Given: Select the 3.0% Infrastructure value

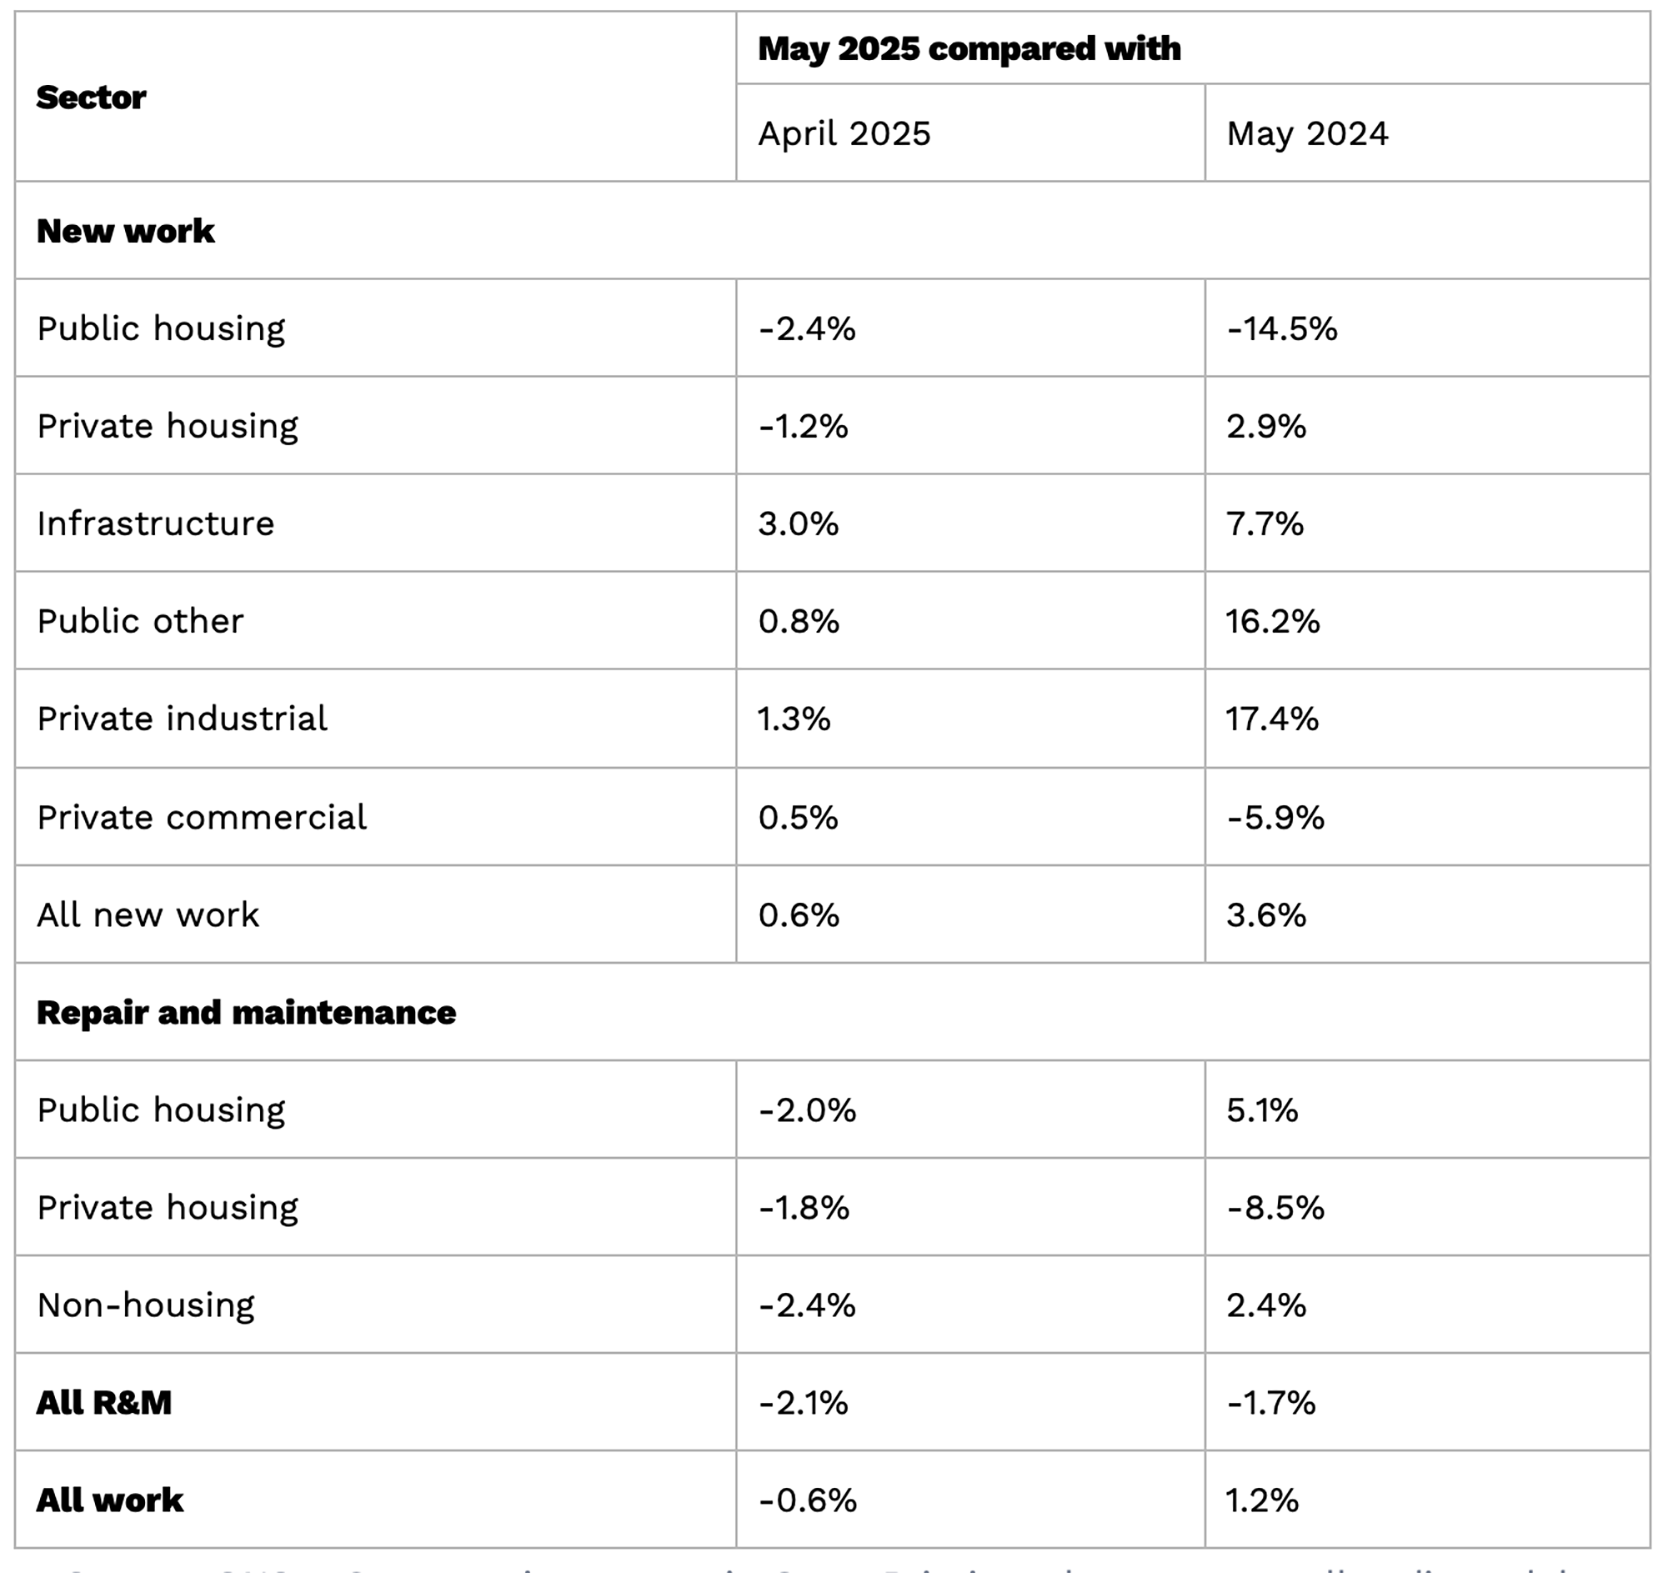Looking at the screenshot, I should point(798,523).
